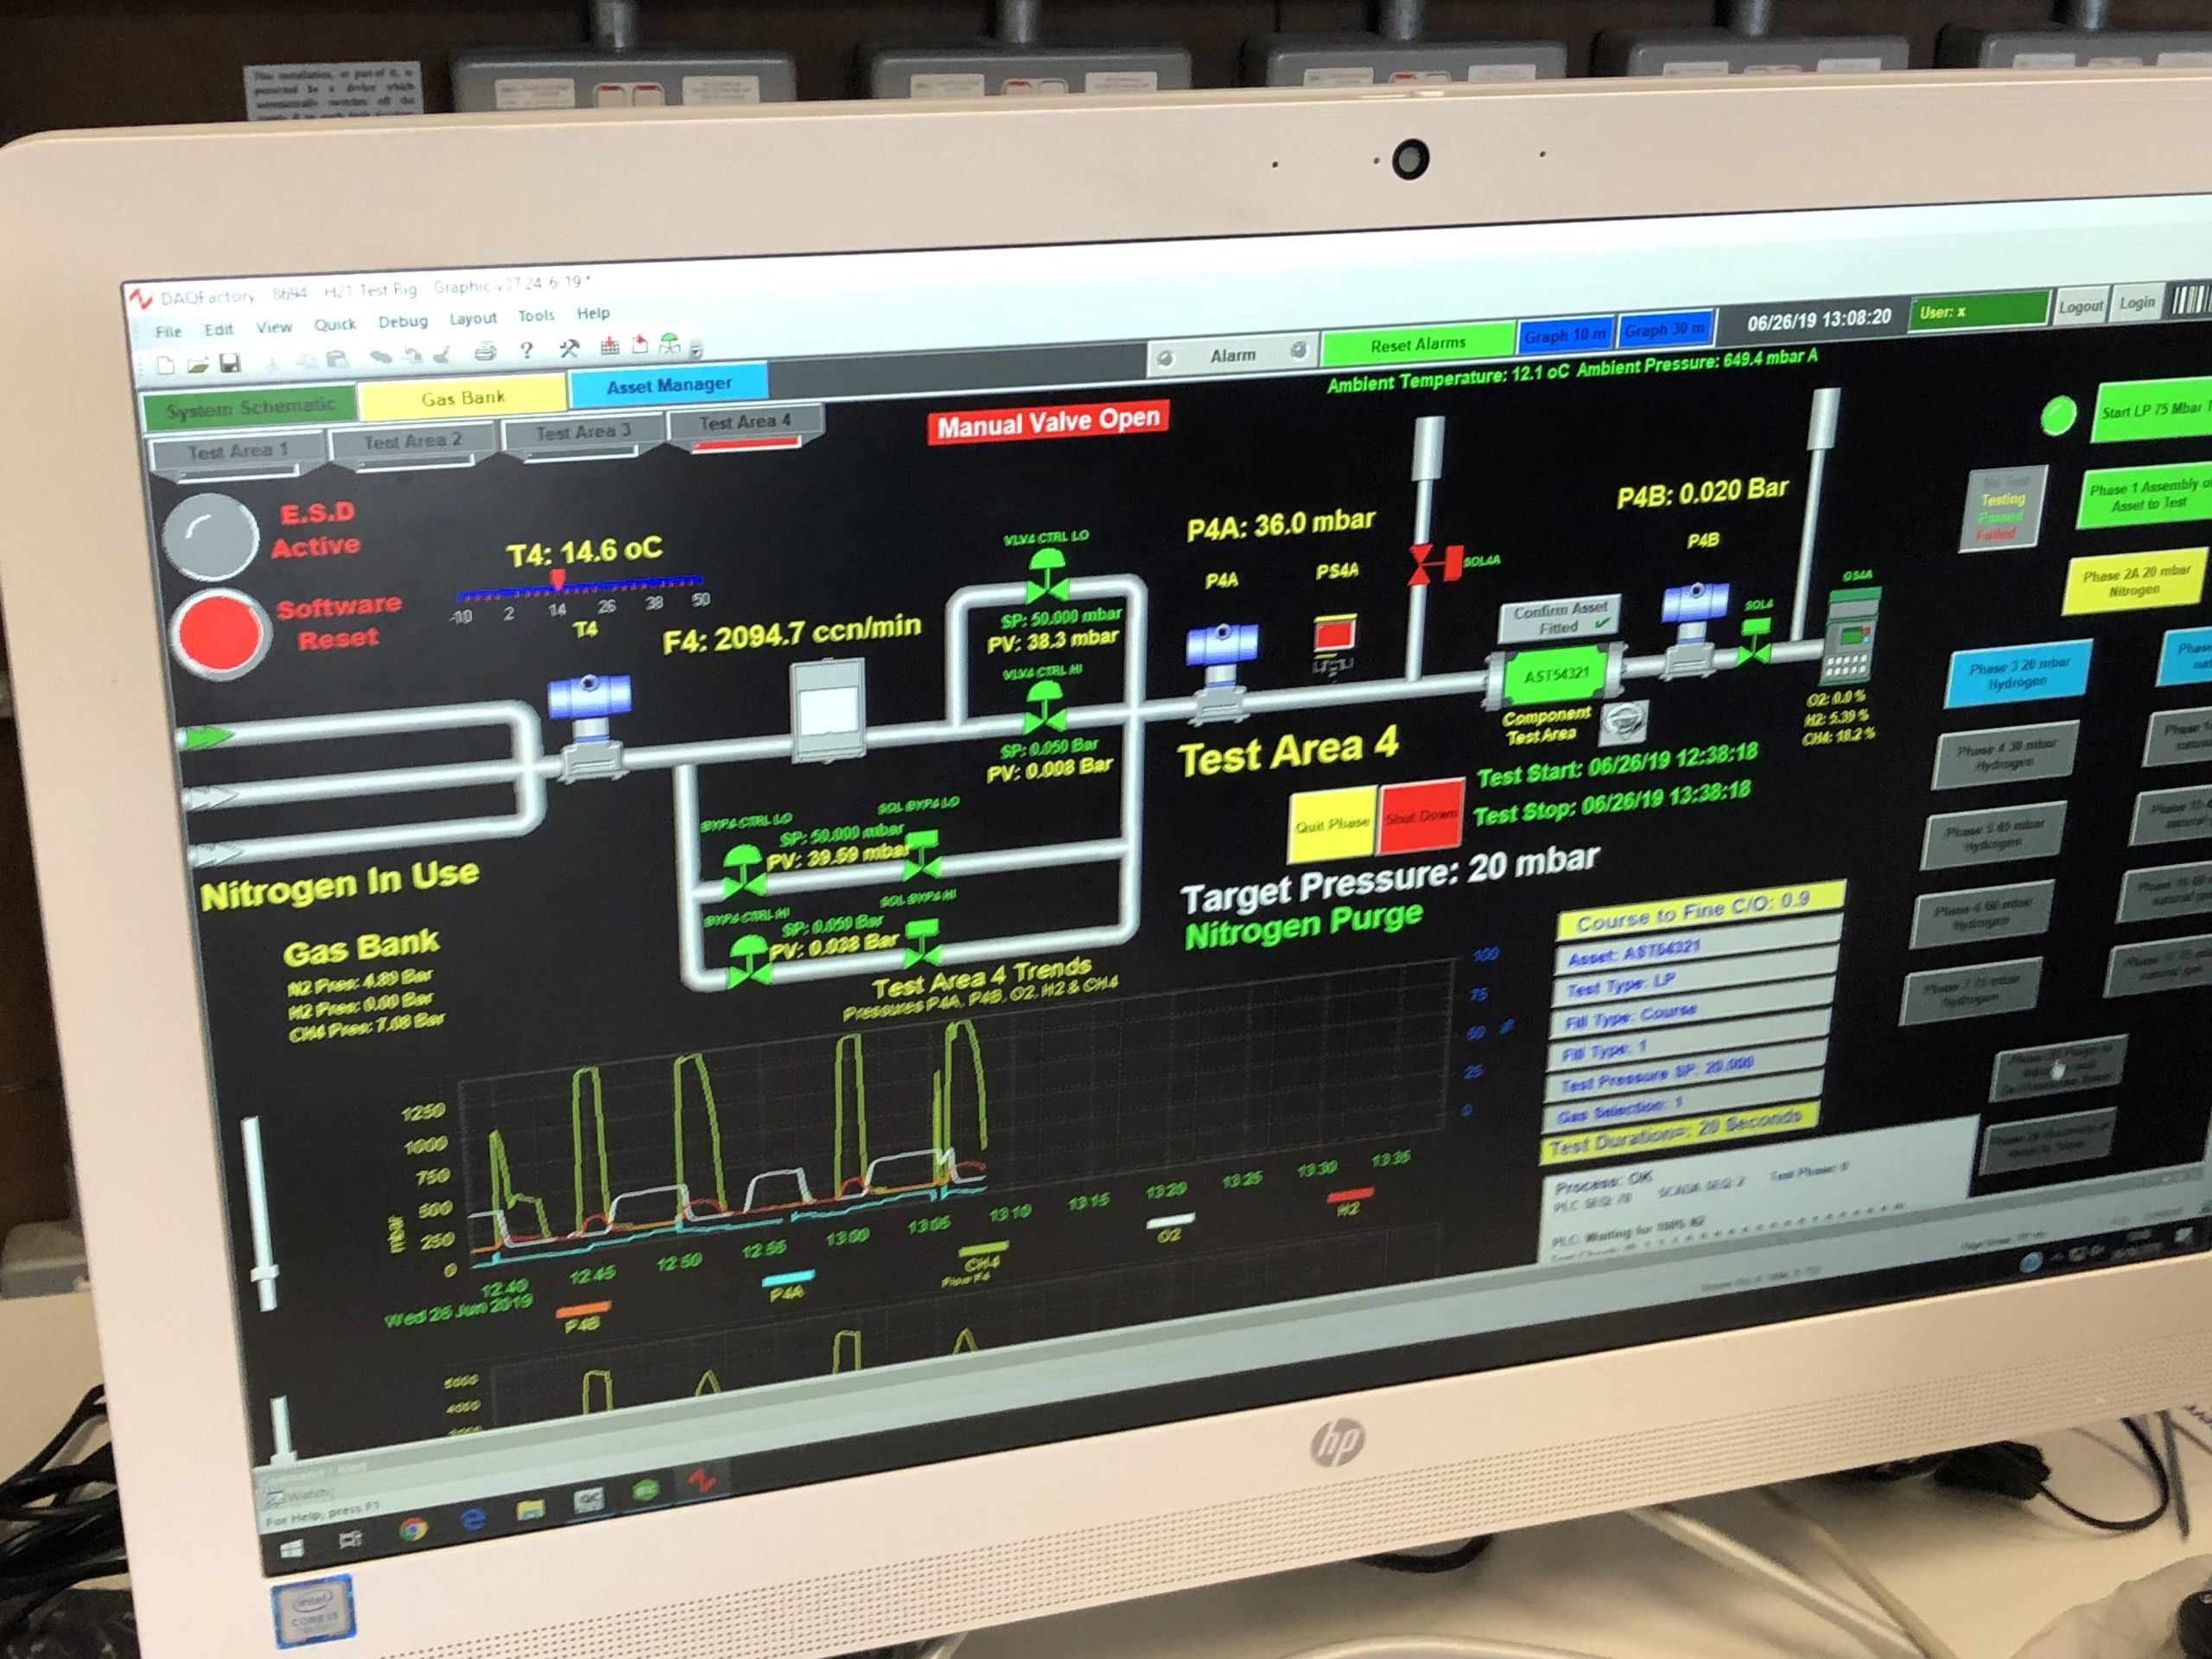Click the Open folder toolbar icon

click(x=198, y=365)
